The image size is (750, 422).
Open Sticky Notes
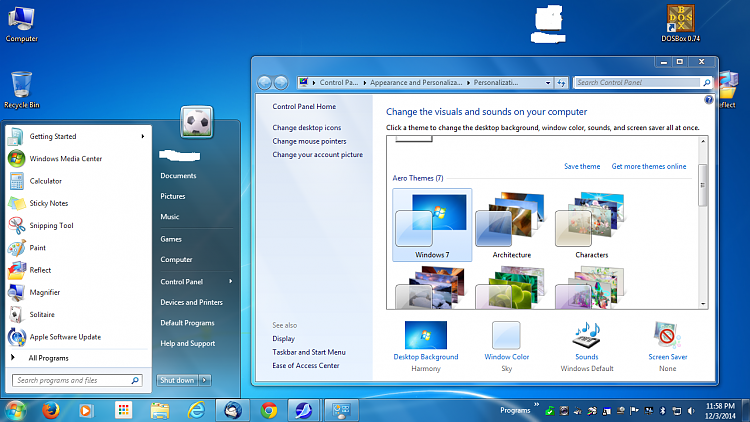tap(77, 203)
